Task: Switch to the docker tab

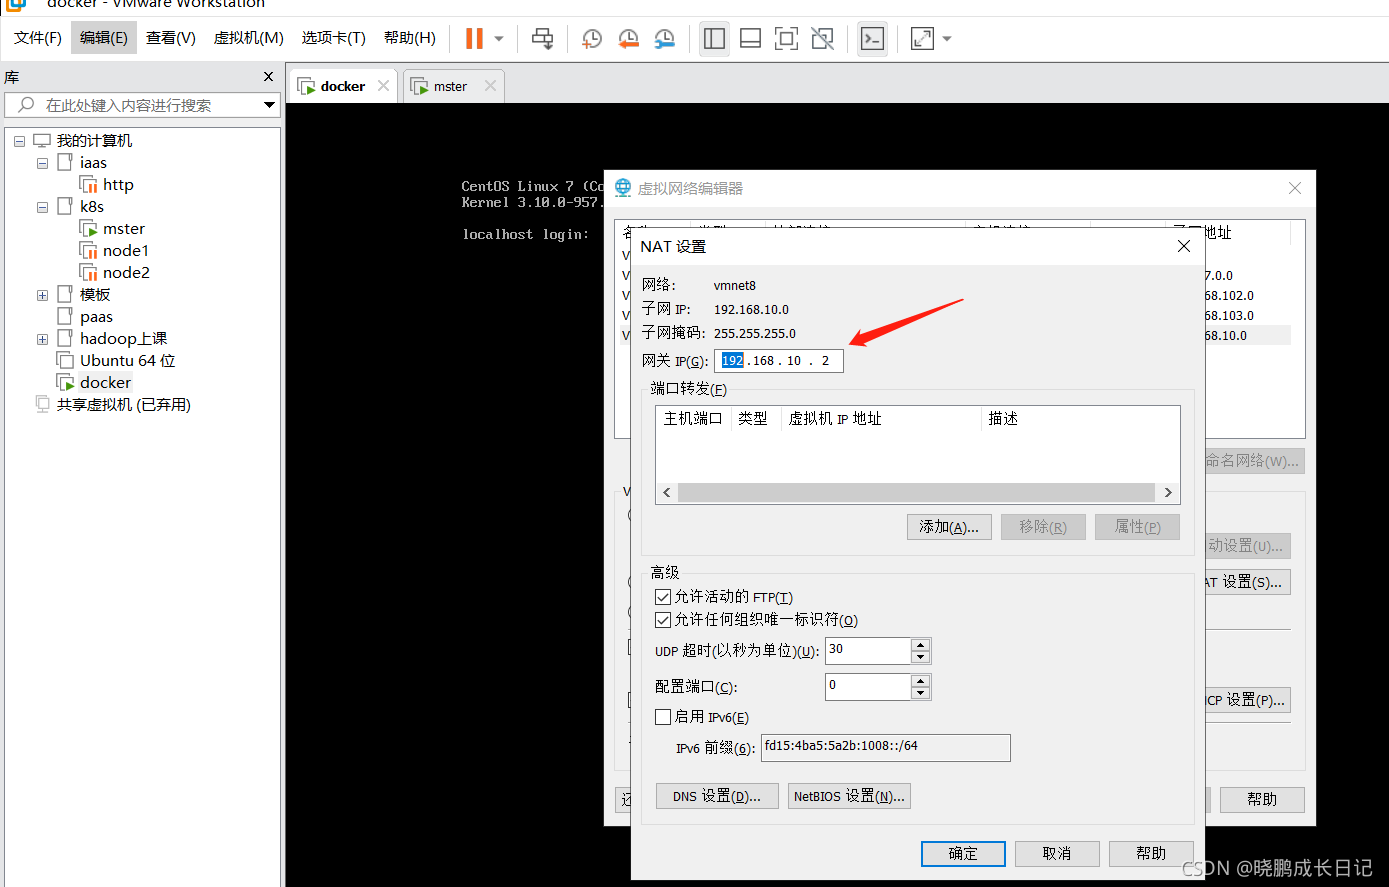Action: (x=343, y=86)
